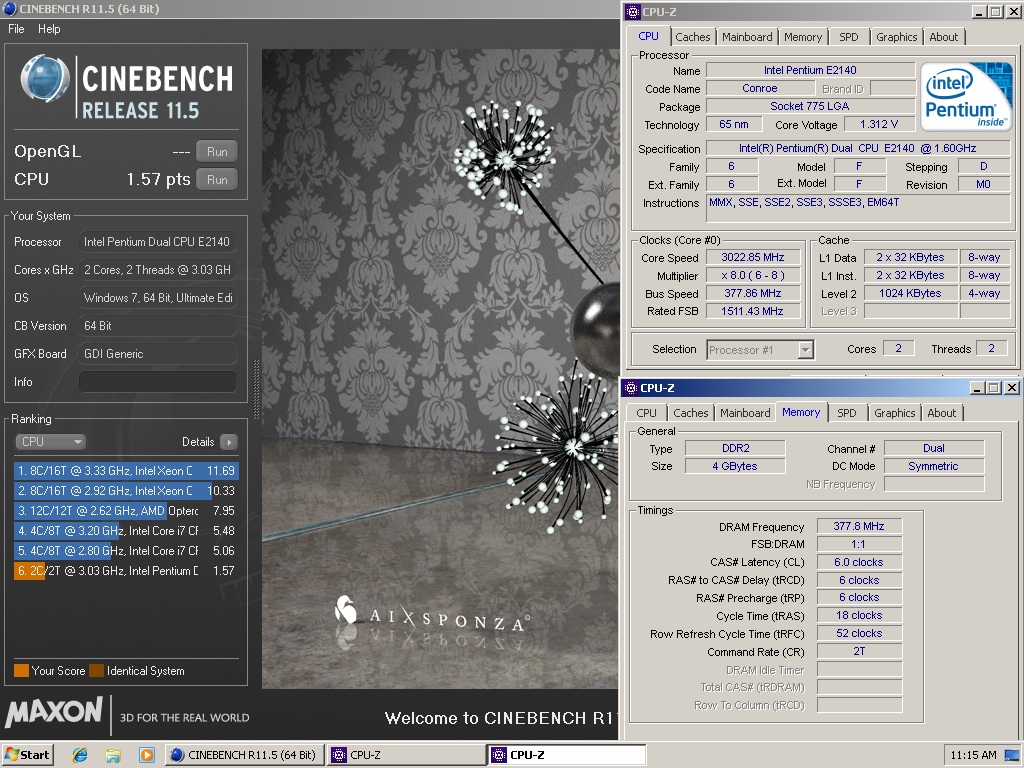Open the File menu in Cinebench
The image size is (1024, 768).
click(x=16, y=29)
